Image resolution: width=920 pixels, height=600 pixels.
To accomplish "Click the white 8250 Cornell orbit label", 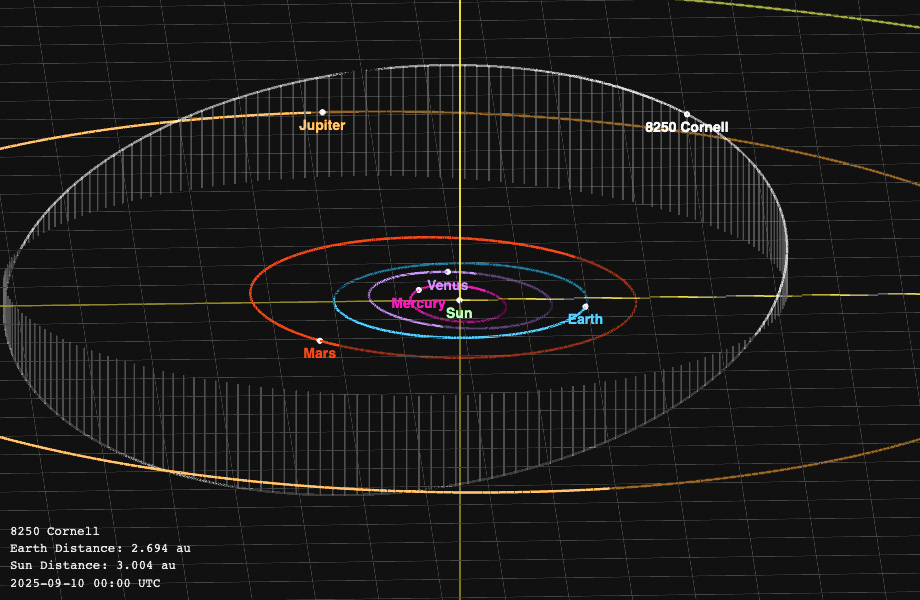I will pyautogui.click(x=686, y=128).
